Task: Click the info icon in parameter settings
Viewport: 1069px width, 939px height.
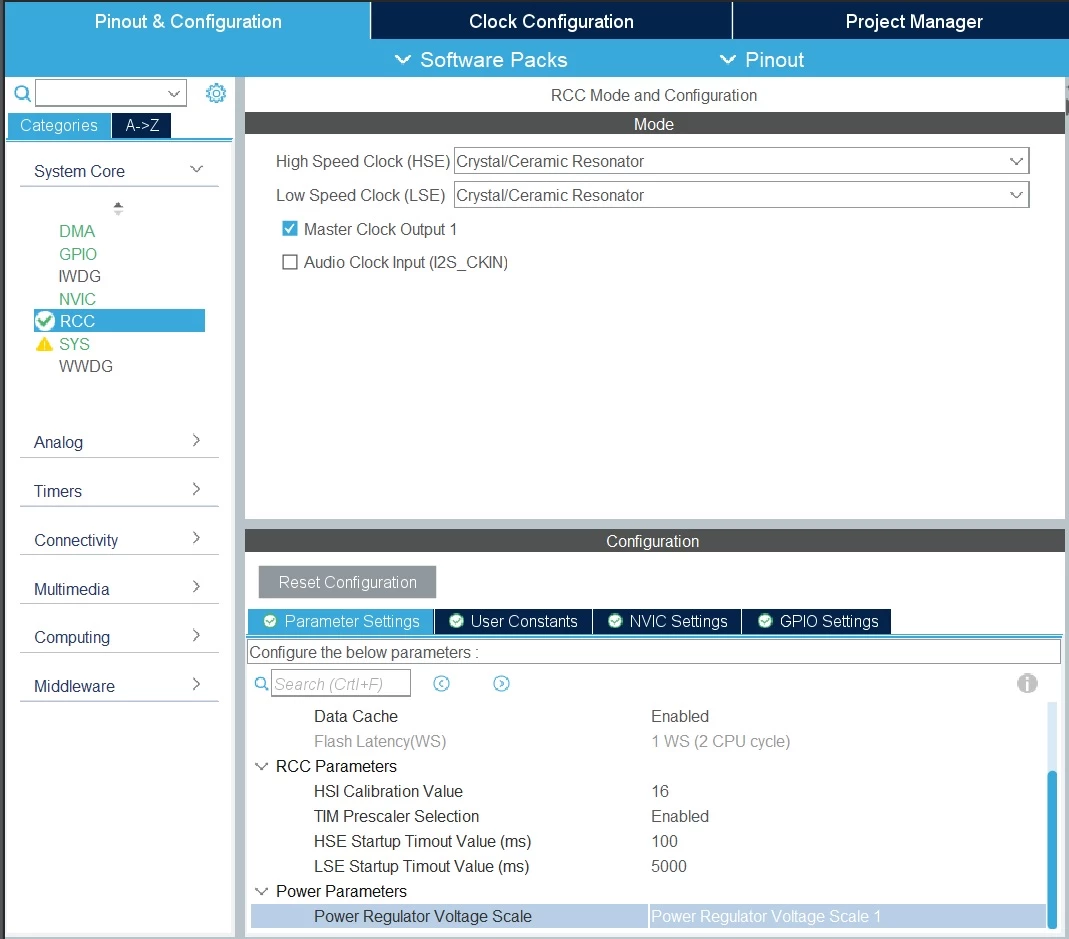Action: tap(1027, 683)
